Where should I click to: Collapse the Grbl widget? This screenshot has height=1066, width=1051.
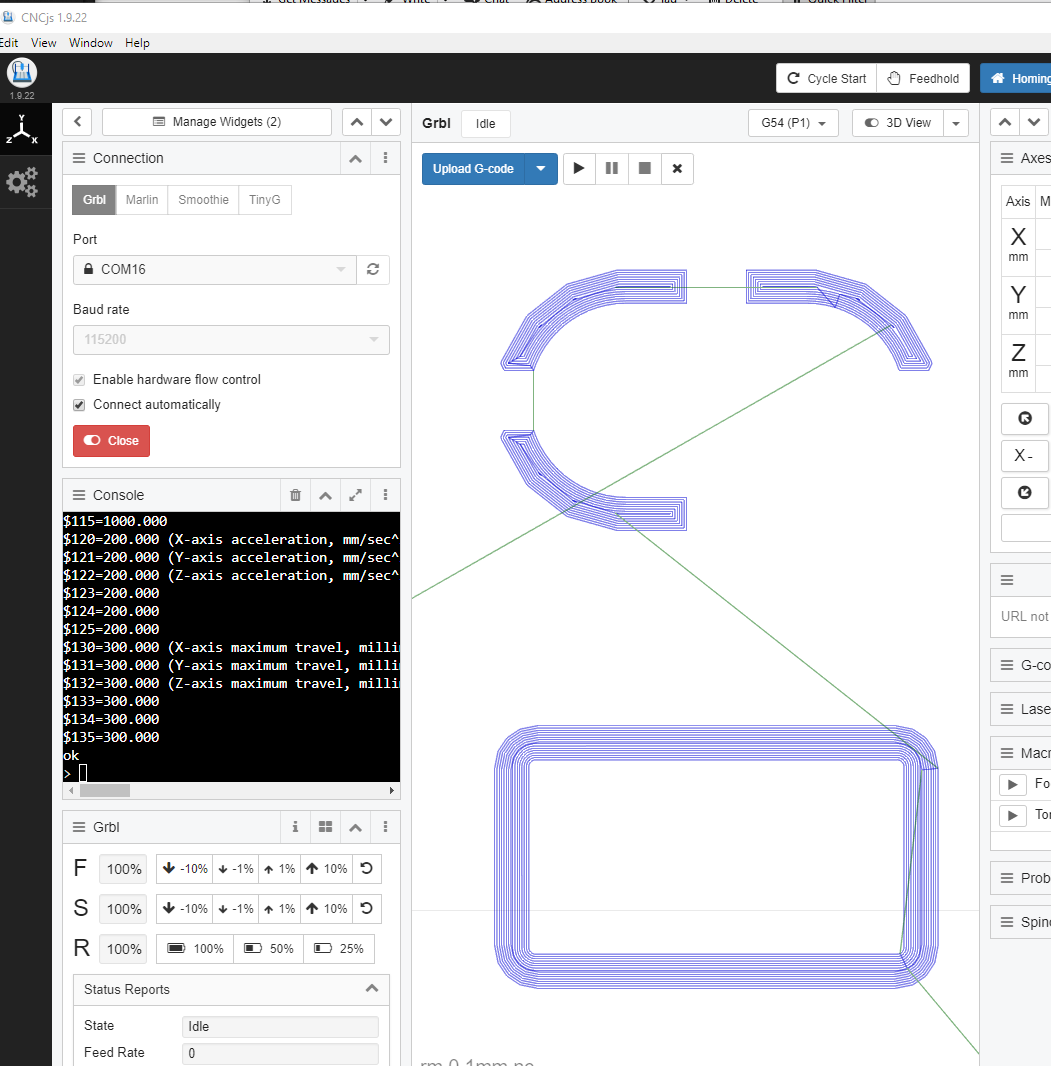pos(356,827)
